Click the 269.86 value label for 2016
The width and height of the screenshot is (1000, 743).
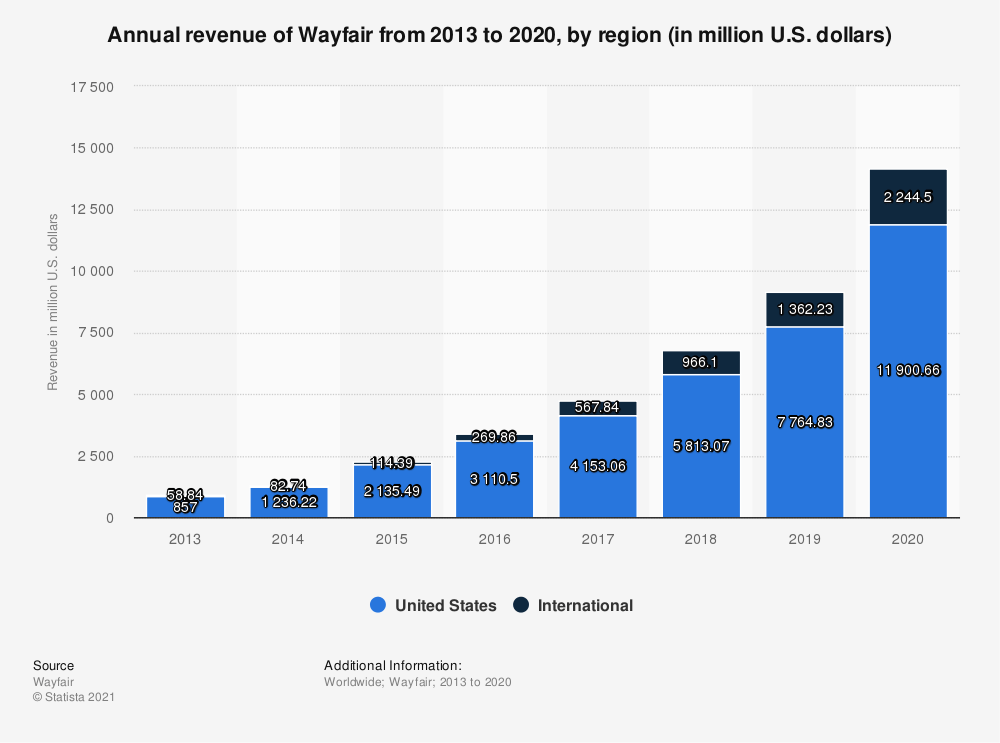coord(494,437)
